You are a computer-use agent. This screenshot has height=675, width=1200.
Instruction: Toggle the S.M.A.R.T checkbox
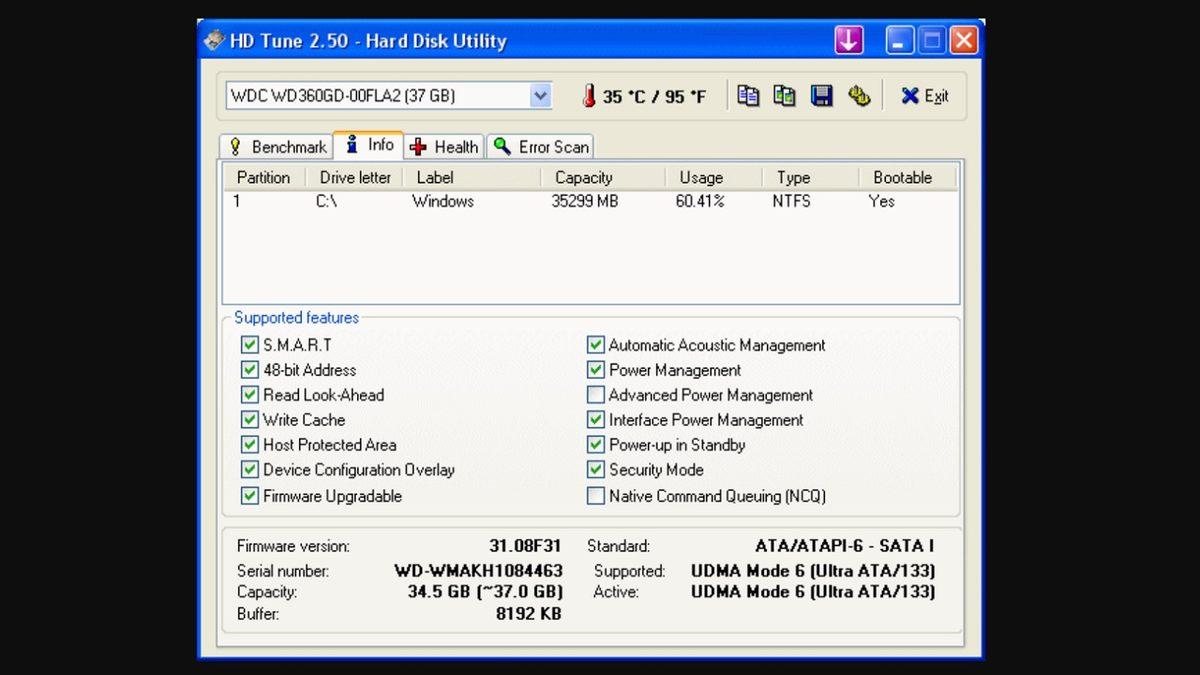click(250, 345)
